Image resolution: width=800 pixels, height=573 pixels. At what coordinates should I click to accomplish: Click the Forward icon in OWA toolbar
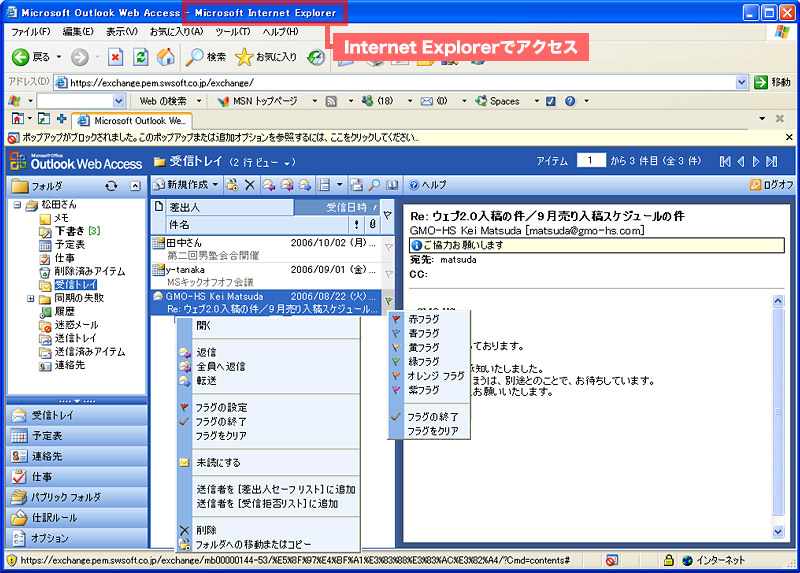point(305,185)
